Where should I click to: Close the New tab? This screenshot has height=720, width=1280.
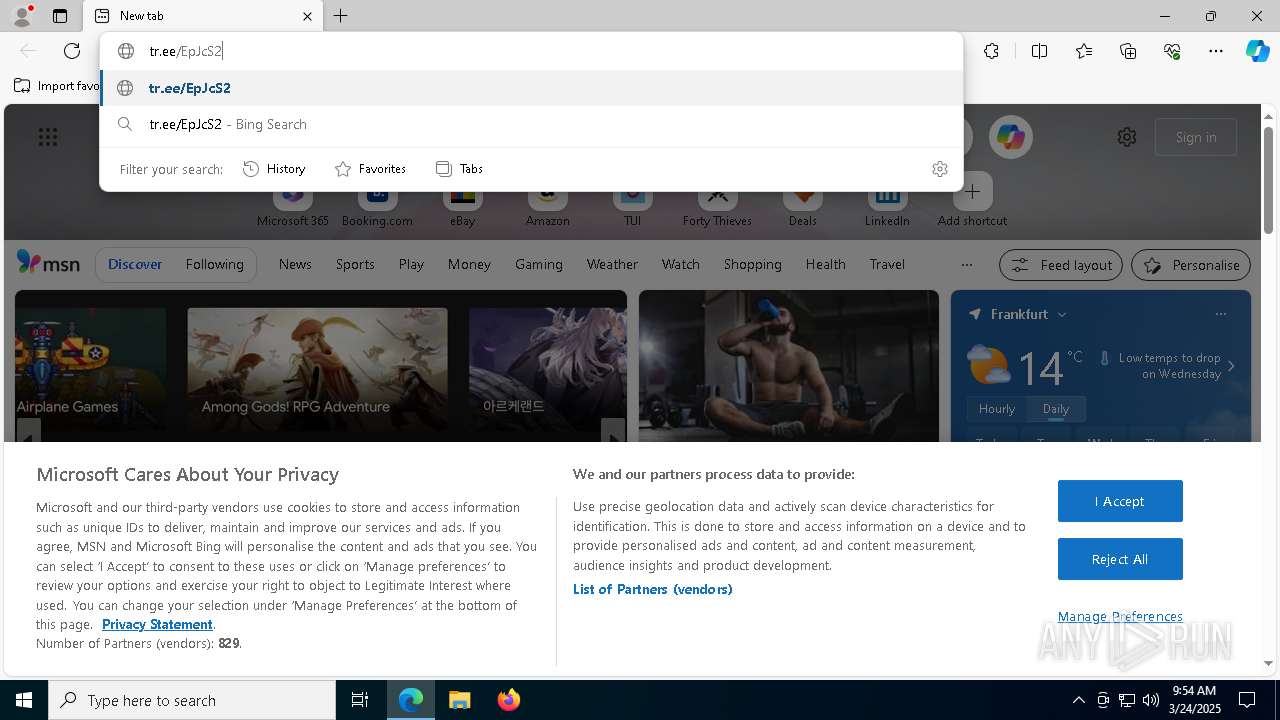pos(307,16)
